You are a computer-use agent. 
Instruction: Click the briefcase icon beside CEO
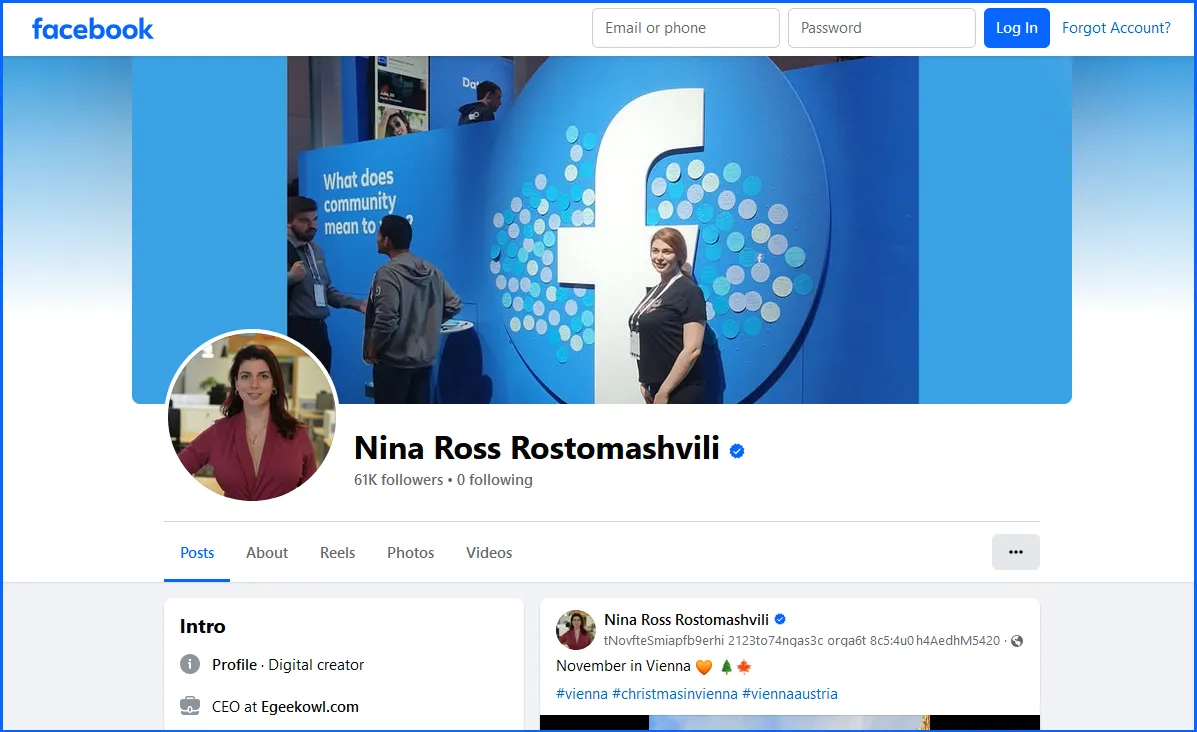tap(190, 706)
